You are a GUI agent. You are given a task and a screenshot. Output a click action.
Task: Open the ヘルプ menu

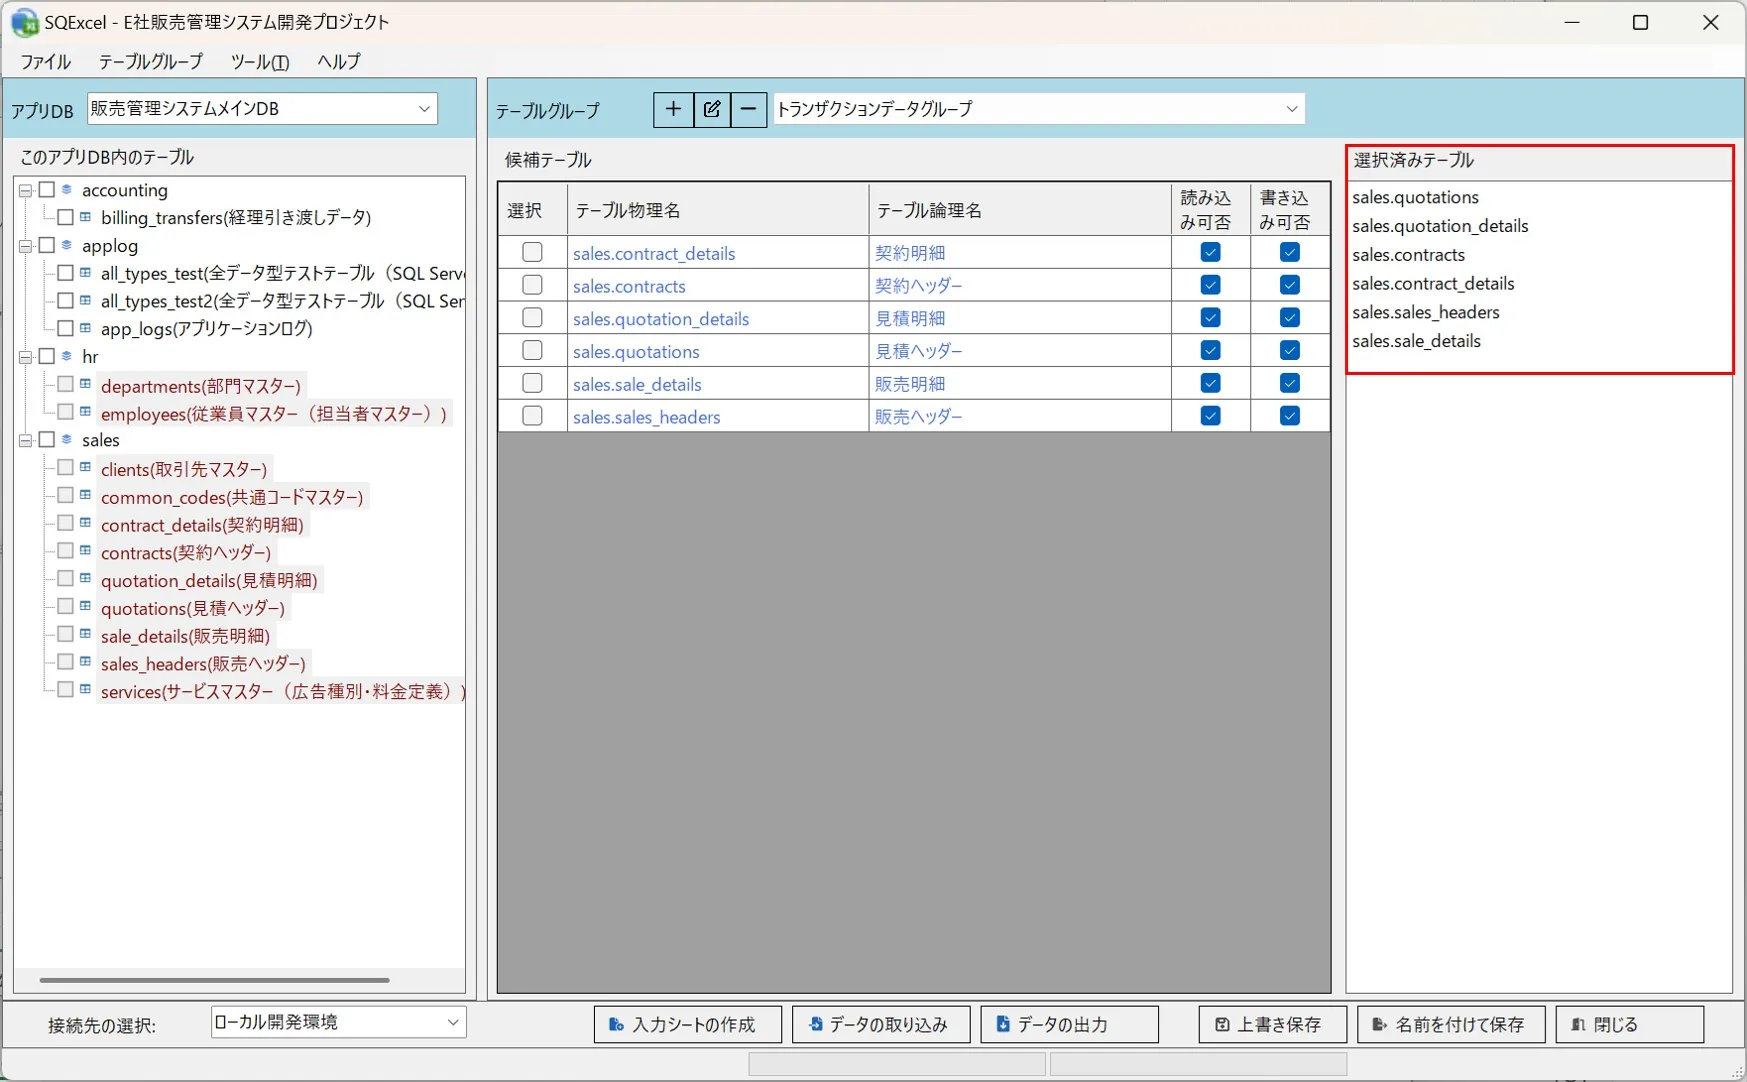tap(339, 62)
